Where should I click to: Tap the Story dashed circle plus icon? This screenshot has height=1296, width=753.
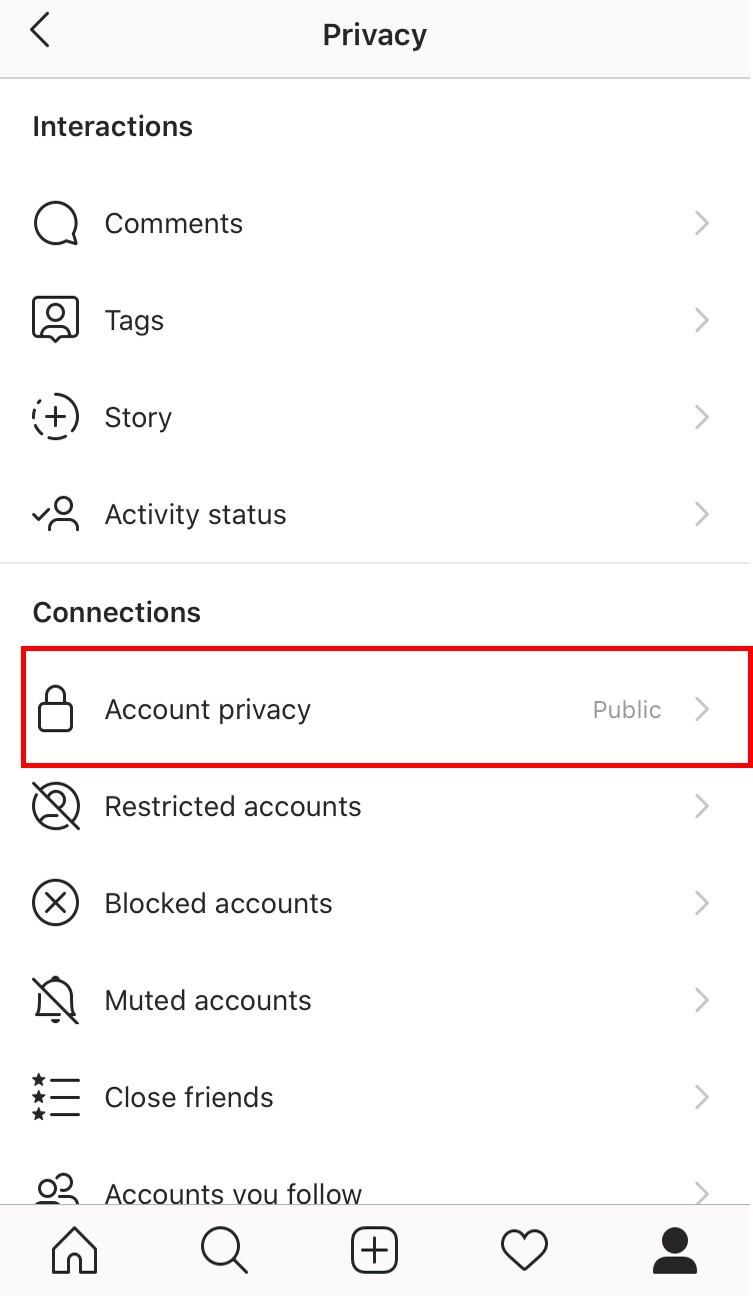pyautogui.click(x=56, y=417)
